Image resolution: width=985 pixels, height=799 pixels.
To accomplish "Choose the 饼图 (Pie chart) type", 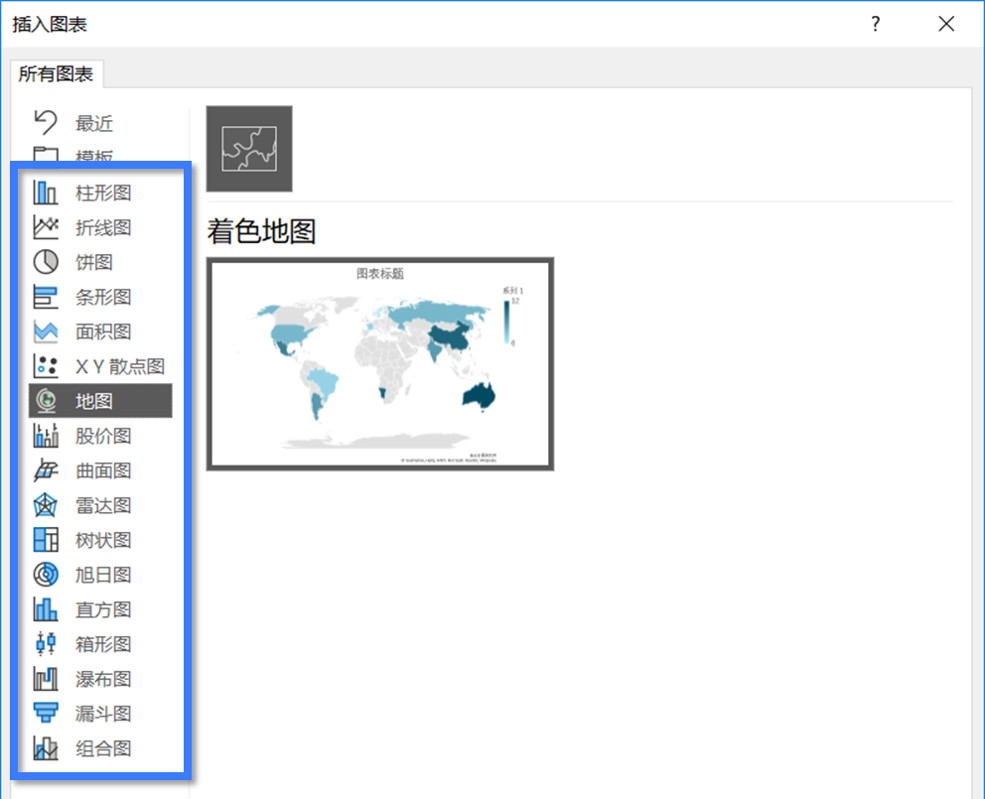I will (94, 262).
